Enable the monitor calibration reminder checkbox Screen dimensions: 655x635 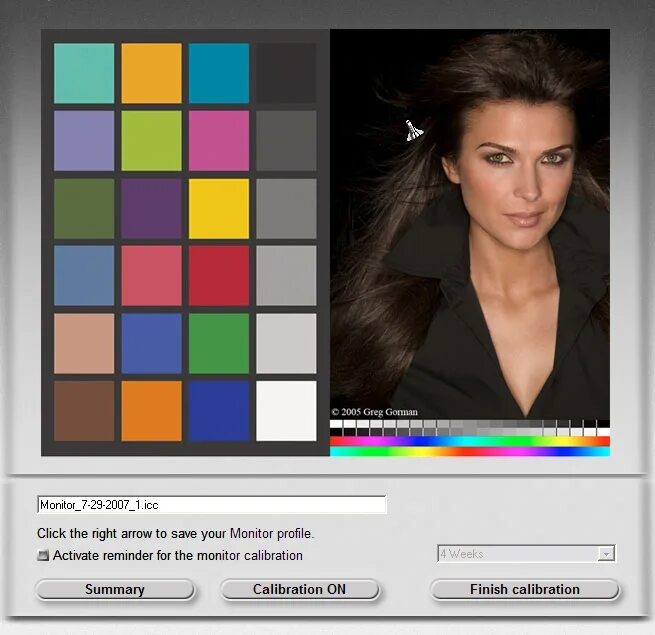coord(43,555)
